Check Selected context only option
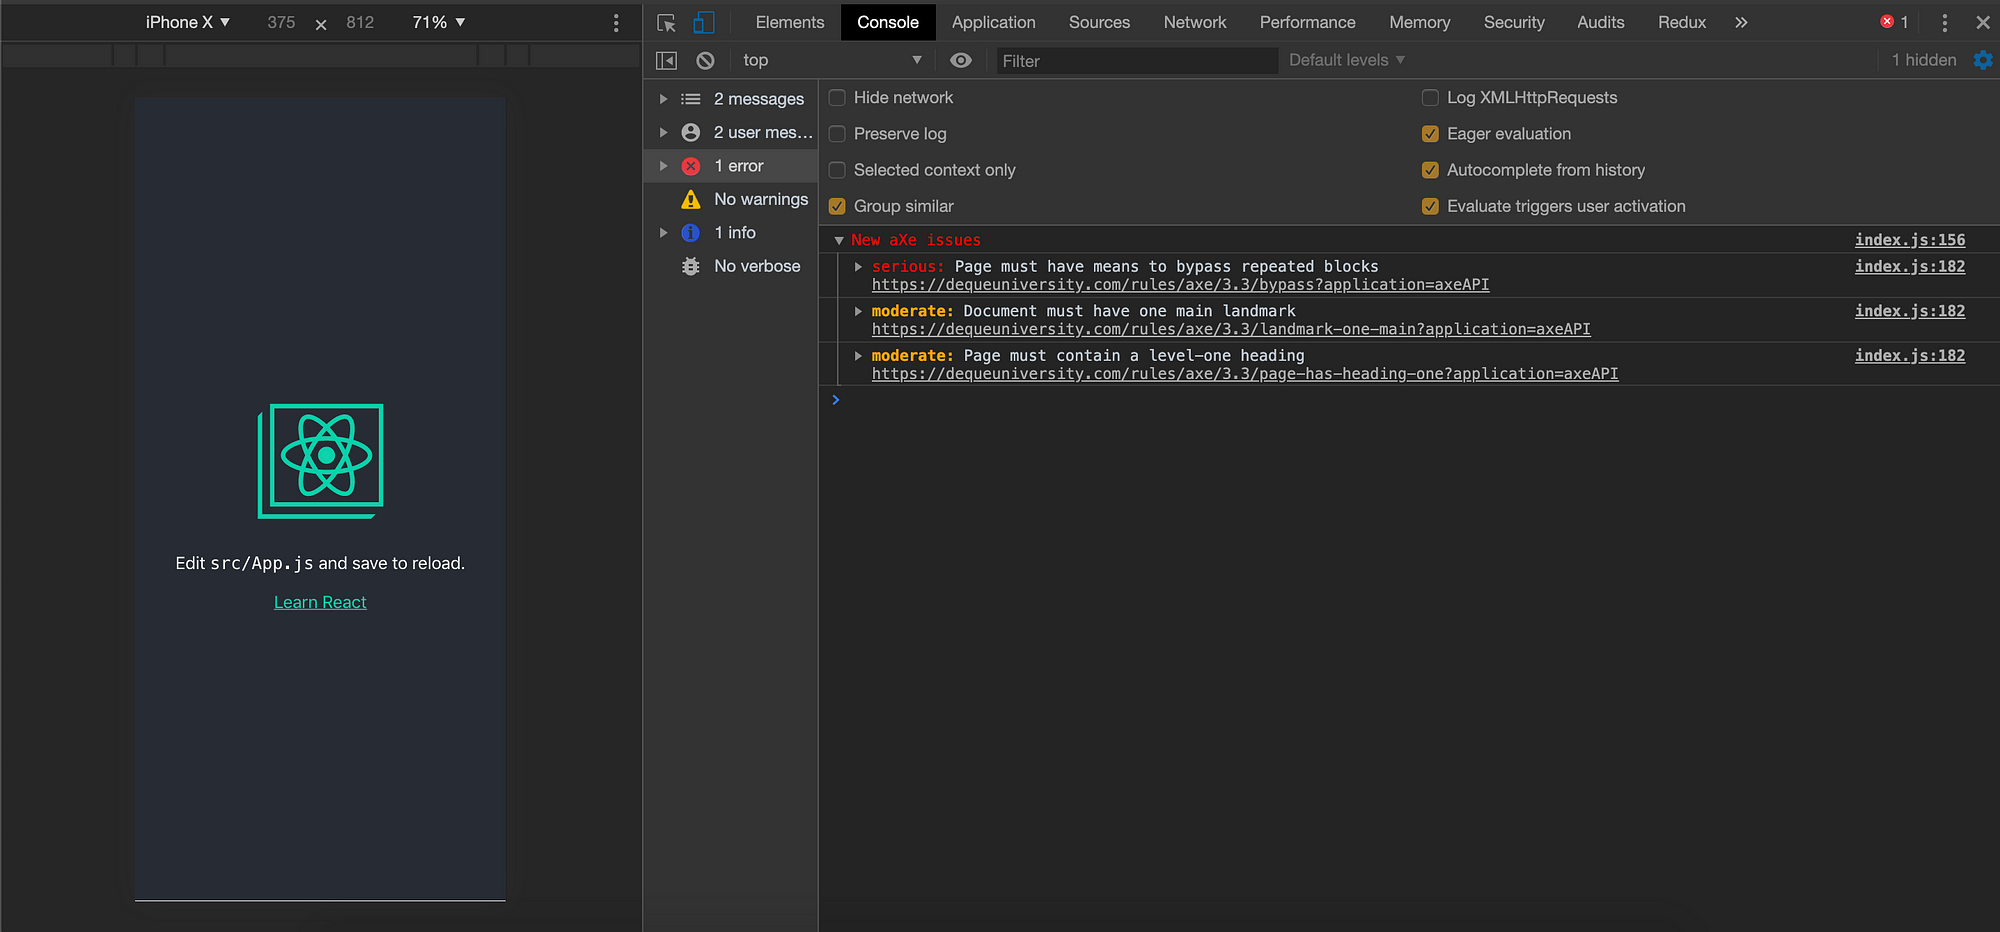This screenshot has width=2000, height=932. (x=837, y=170)
